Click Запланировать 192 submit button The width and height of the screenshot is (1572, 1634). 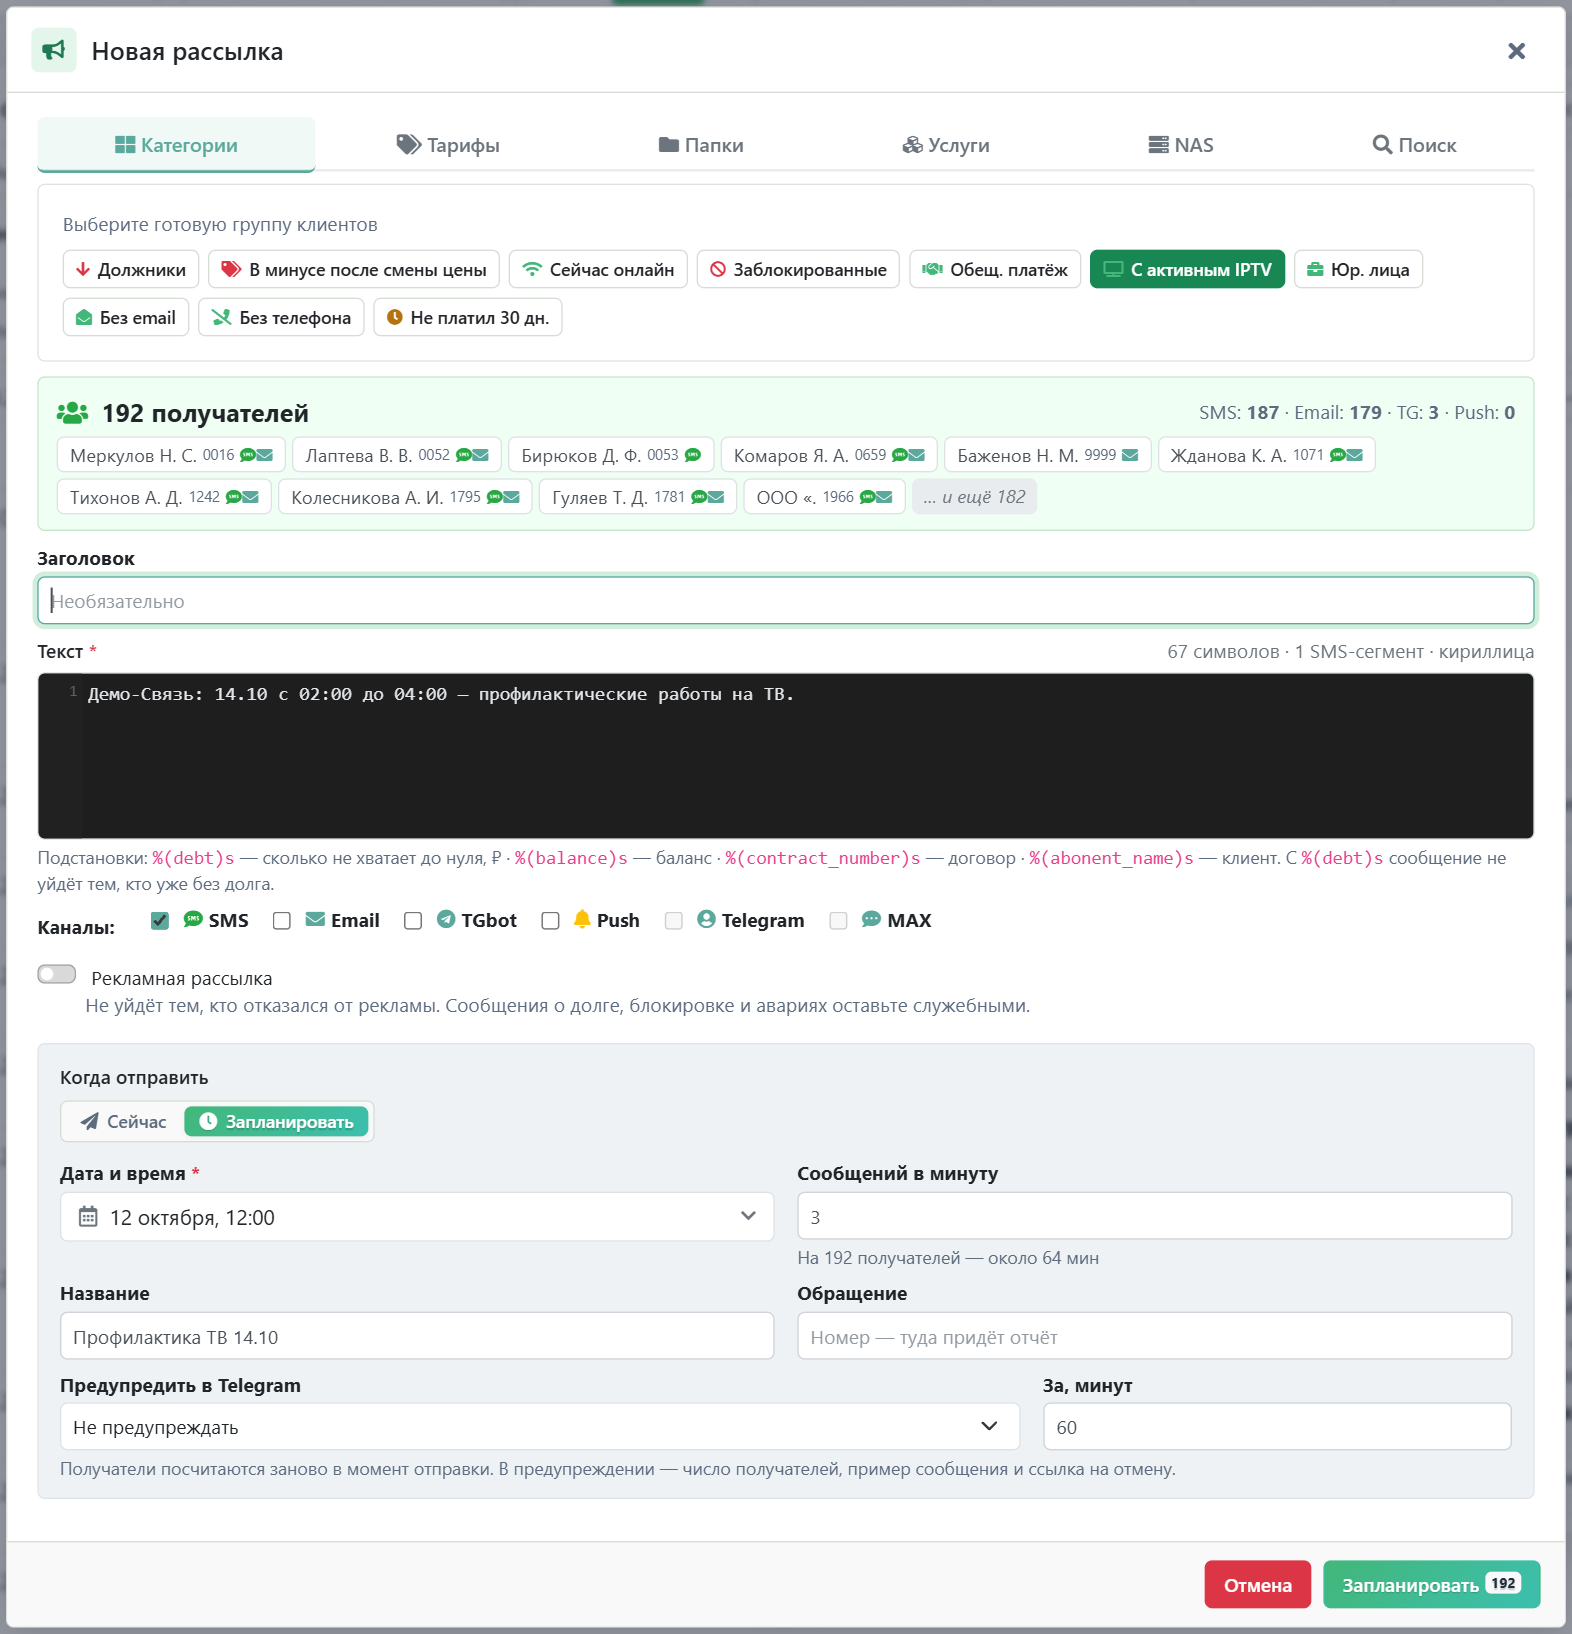pos(1431,1585)
